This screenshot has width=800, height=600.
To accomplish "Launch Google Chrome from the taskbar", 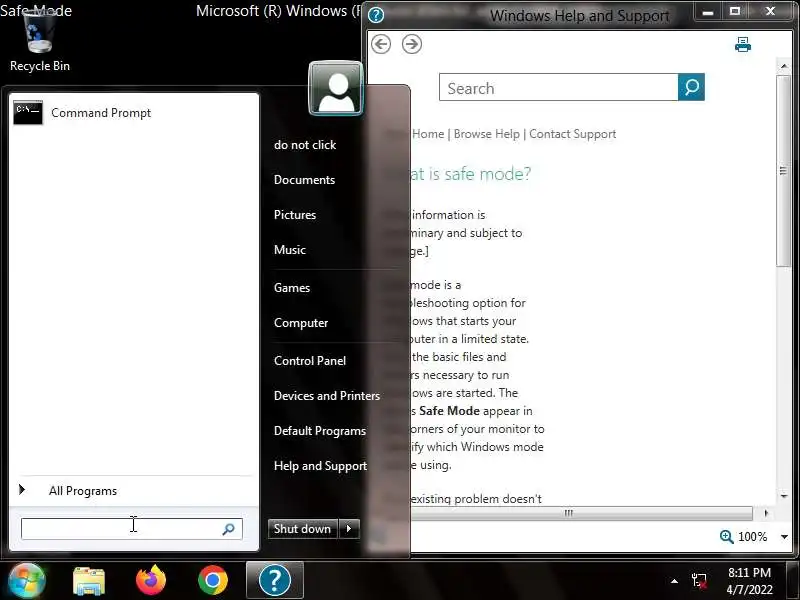I will pyautogui.click(x=213, y=581).
